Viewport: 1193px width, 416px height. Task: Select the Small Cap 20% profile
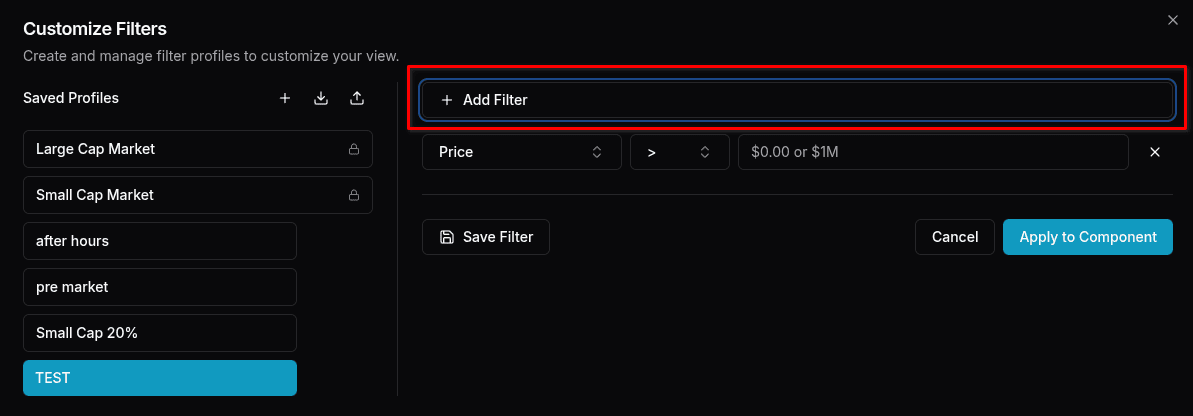[160, 333]
